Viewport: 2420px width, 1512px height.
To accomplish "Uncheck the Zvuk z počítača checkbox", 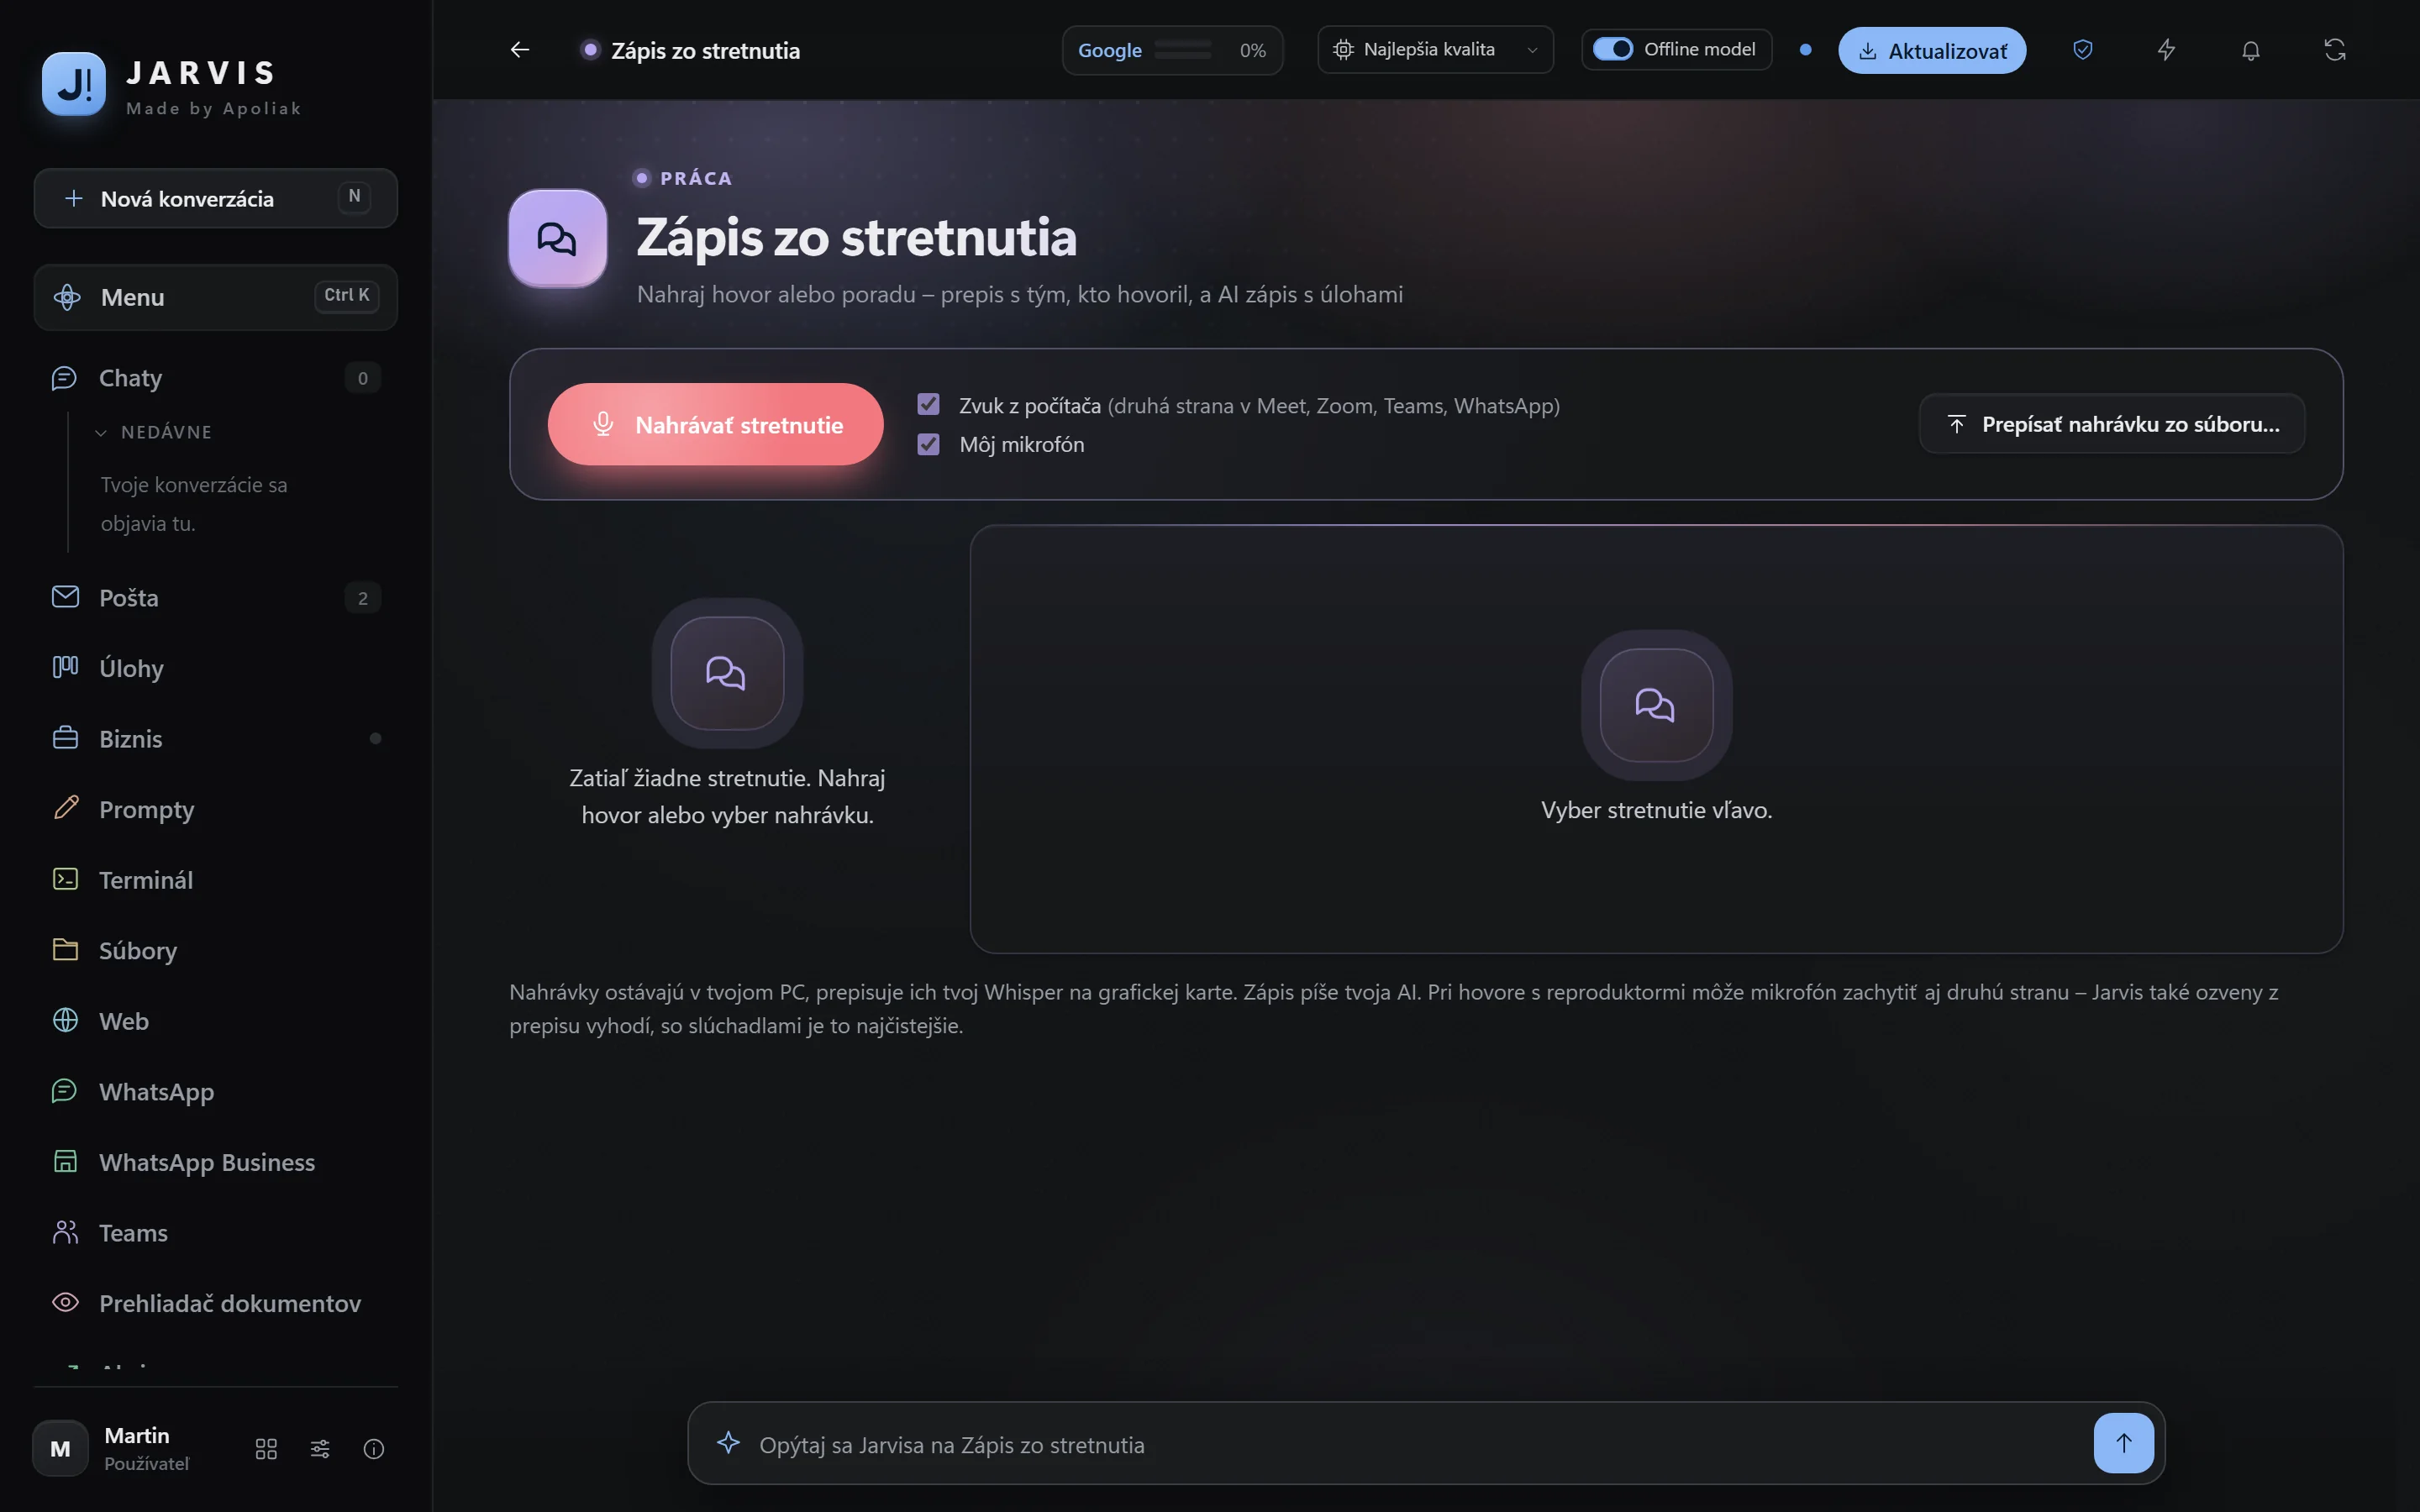I will 928,404.
